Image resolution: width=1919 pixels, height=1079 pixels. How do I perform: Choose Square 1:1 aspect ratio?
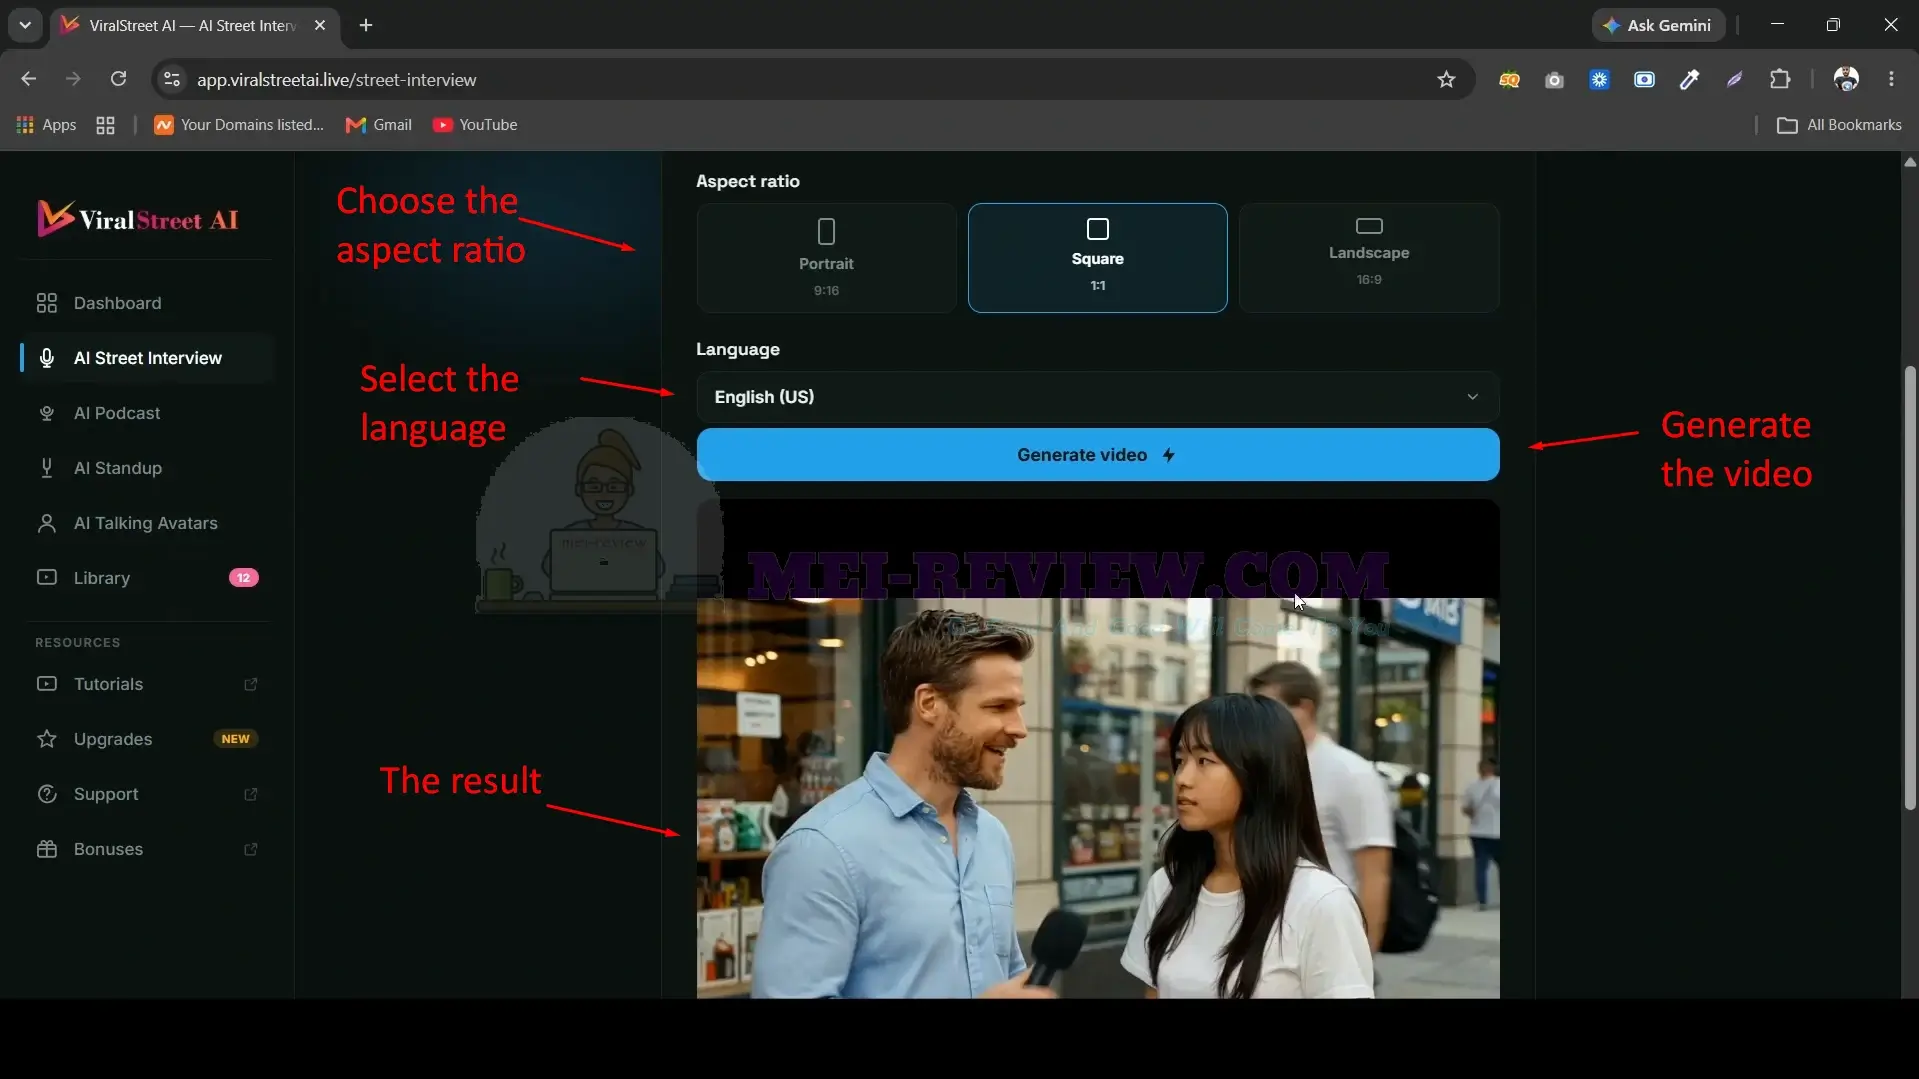[1097, 258]
